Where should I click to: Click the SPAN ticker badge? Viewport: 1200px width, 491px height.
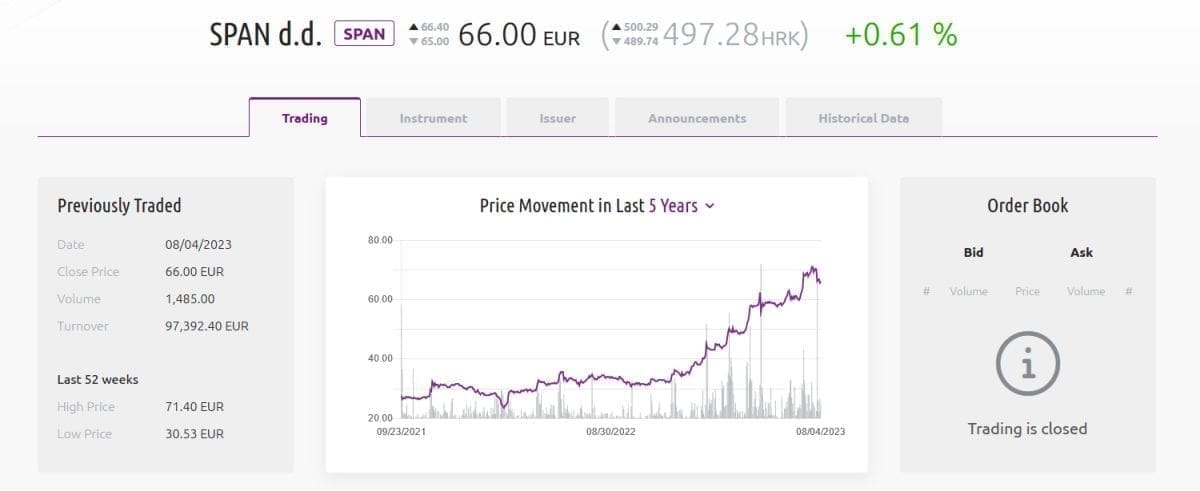pyautogui.click(x=364, y=34)
